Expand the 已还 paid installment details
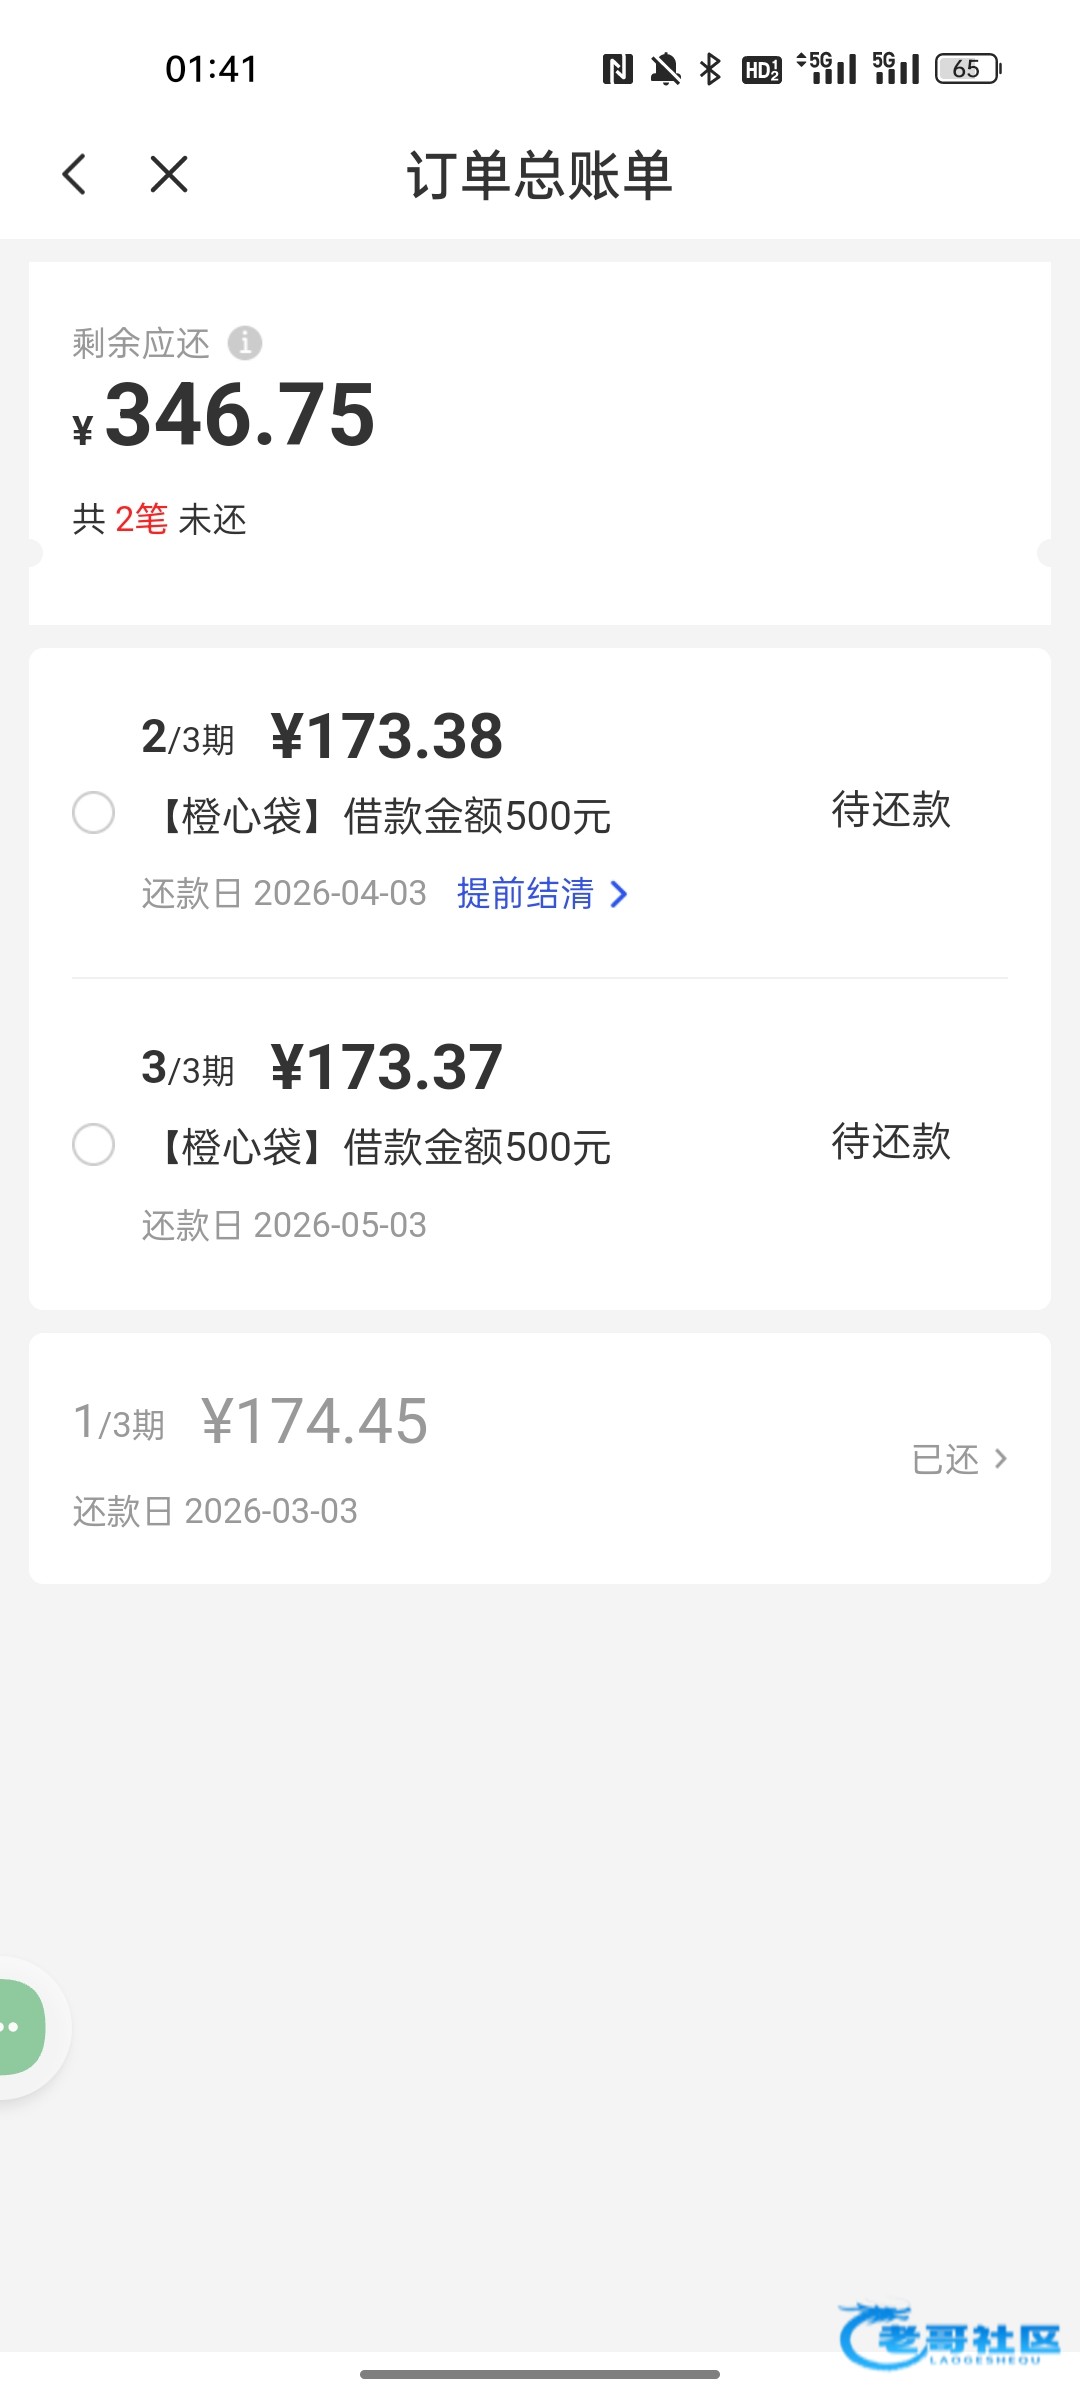Screen dimensions: 1080x2400 point(960,1459)
